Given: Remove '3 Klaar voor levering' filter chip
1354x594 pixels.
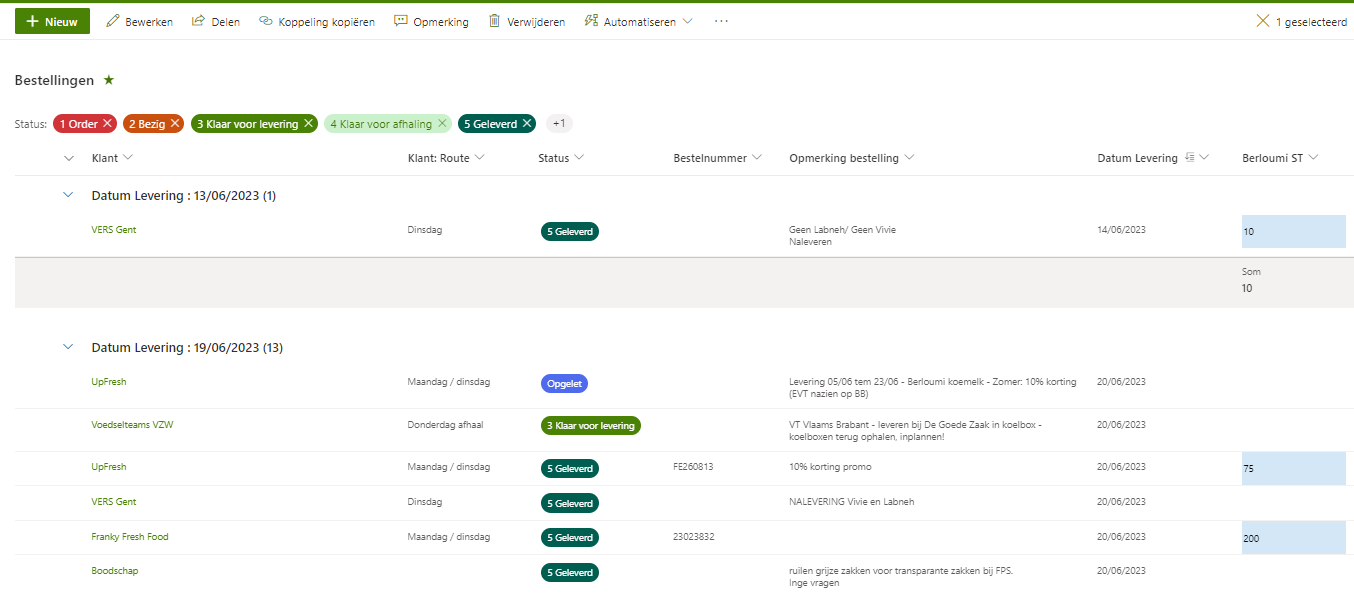Looking at the screenshot, I should [x=308, y=124].
